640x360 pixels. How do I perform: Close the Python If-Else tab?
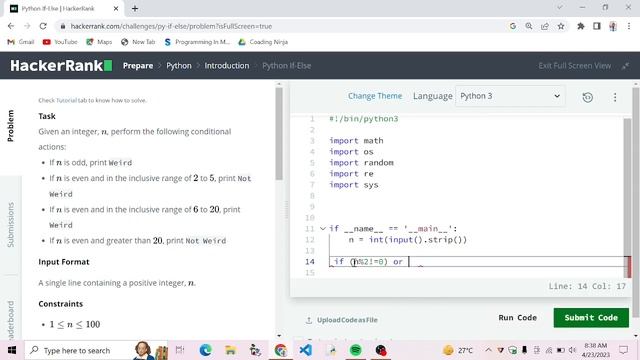coord(116,8)
